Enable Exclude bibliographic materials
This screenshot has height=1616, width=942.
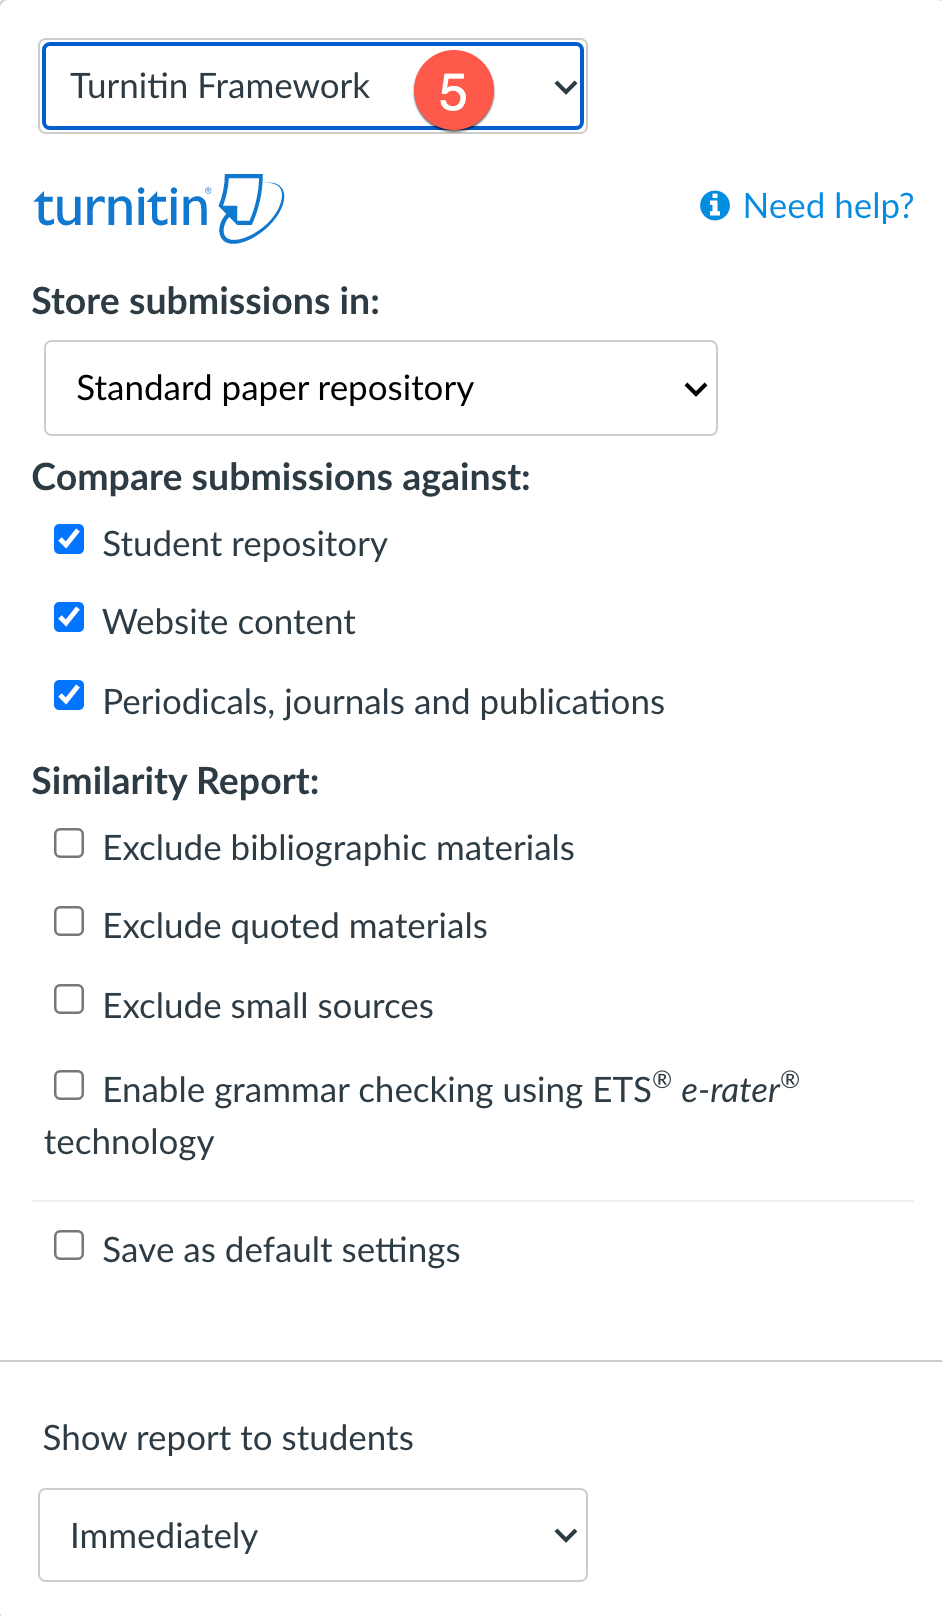coord(69,844)
